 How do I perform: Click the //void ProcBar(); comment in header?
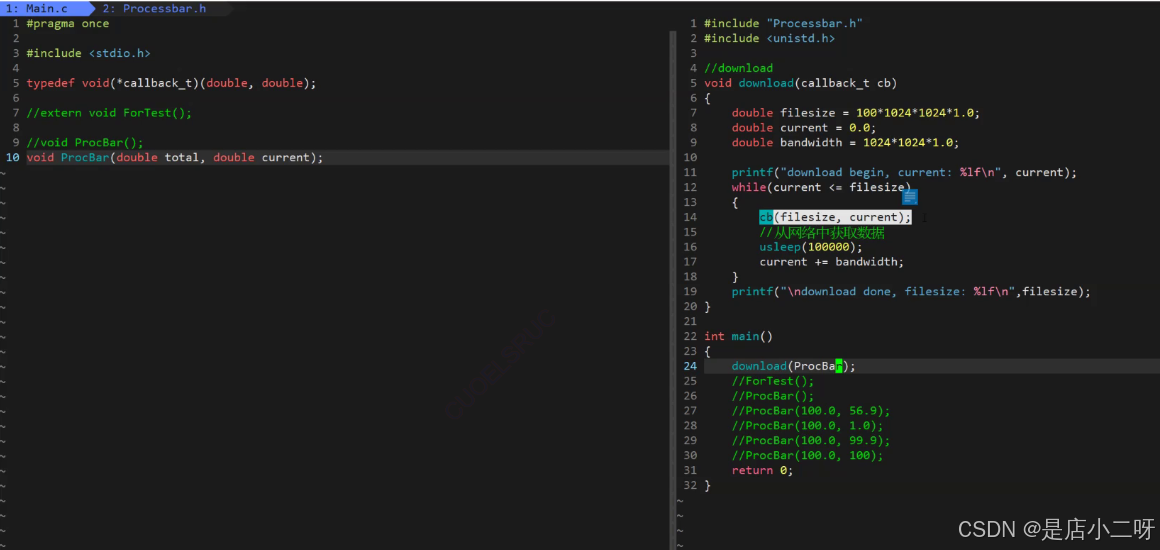[84, 143]
